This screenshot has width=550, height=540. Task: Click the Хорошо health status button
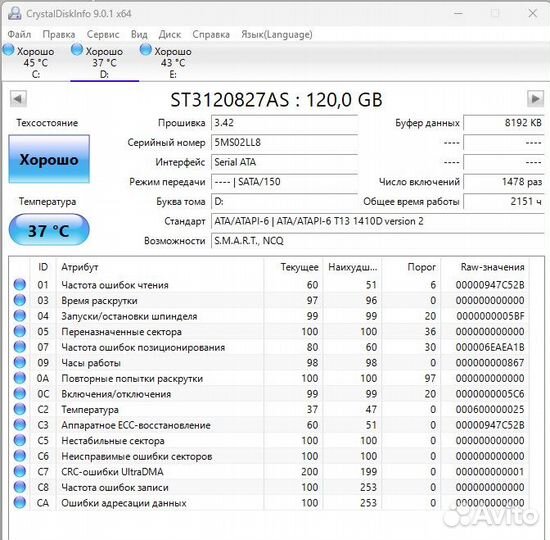click(x=49, y=159)
